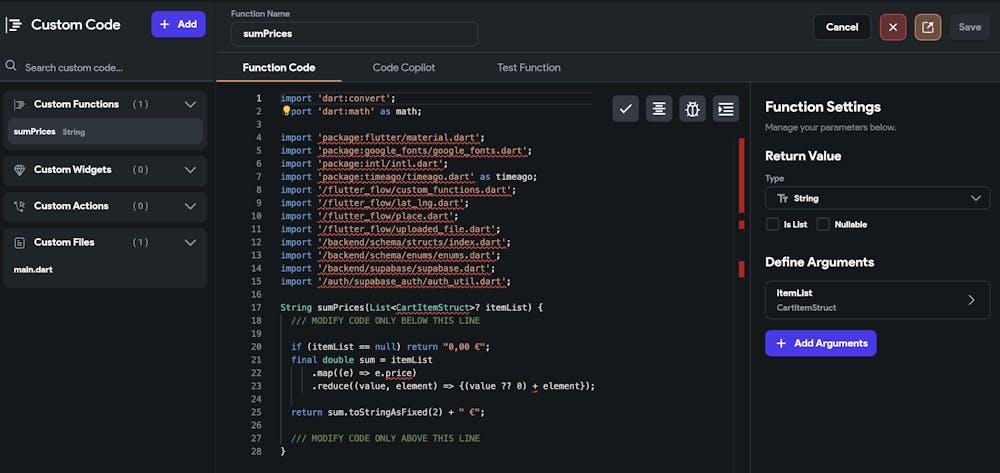Click the format code alignment icon
Image resolution: width=1000 pixels, height=473 pixels.
(659, 109)
